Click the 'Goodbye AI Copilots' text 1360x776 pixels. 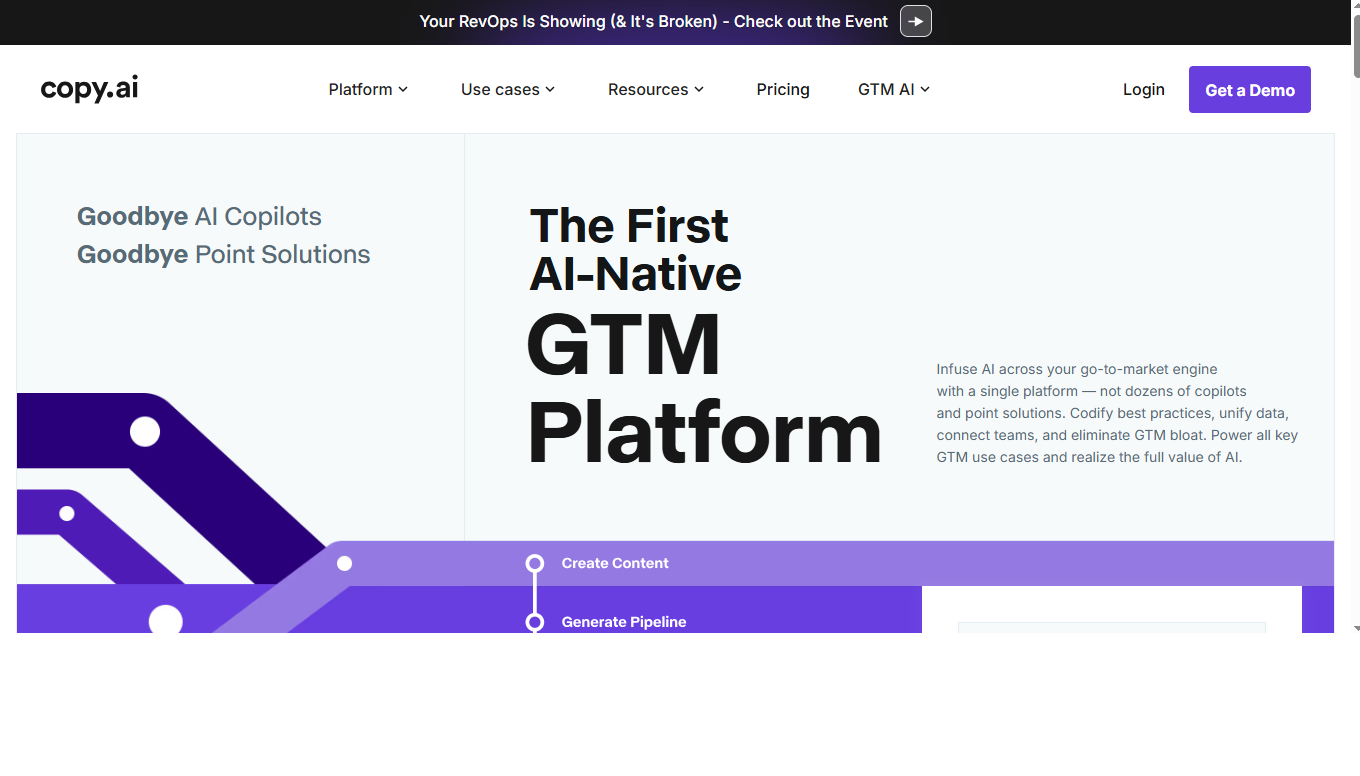199,217
